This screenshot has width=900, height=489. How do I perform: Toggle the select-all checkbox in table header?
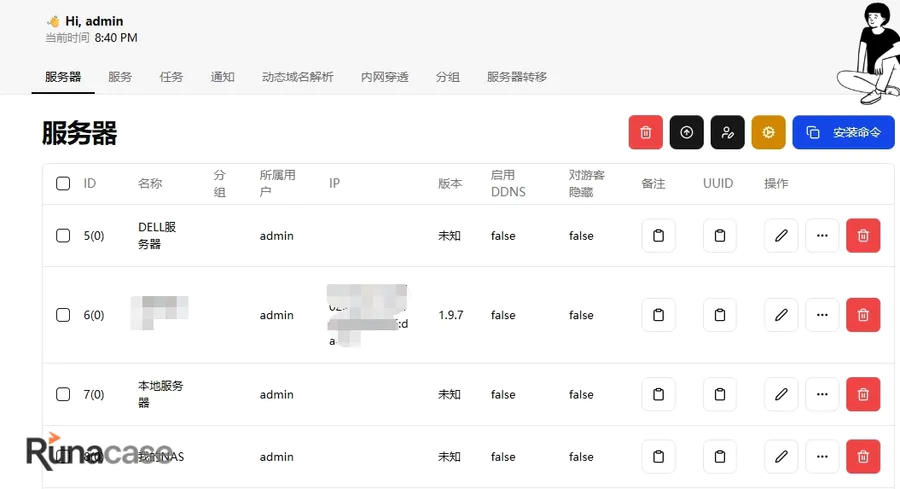pyautogui.click(x=63, y=183)
